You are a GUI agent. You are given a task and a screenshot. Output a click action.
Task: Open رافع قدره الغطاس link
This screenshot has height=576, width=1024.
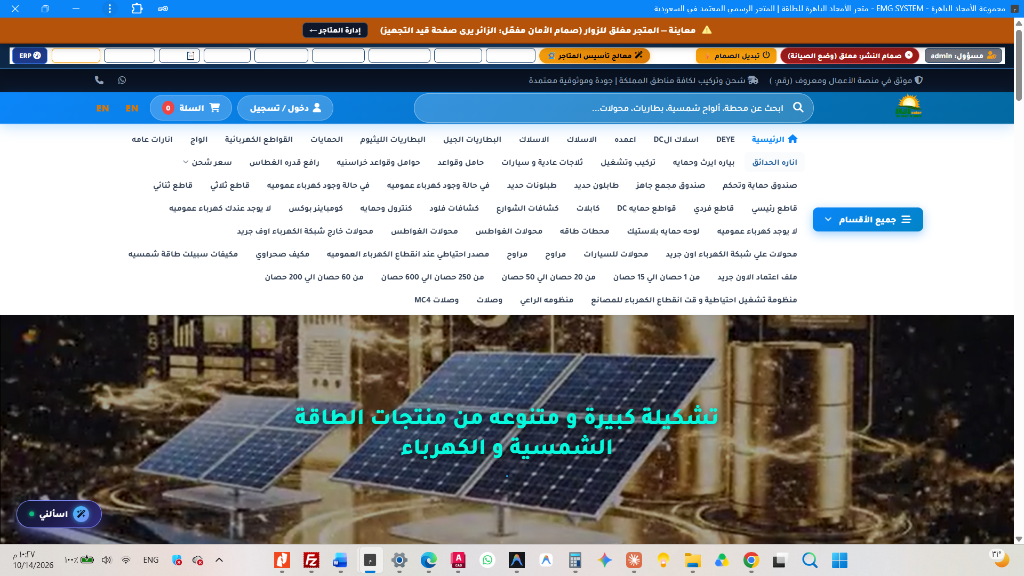tap(284, 162)
